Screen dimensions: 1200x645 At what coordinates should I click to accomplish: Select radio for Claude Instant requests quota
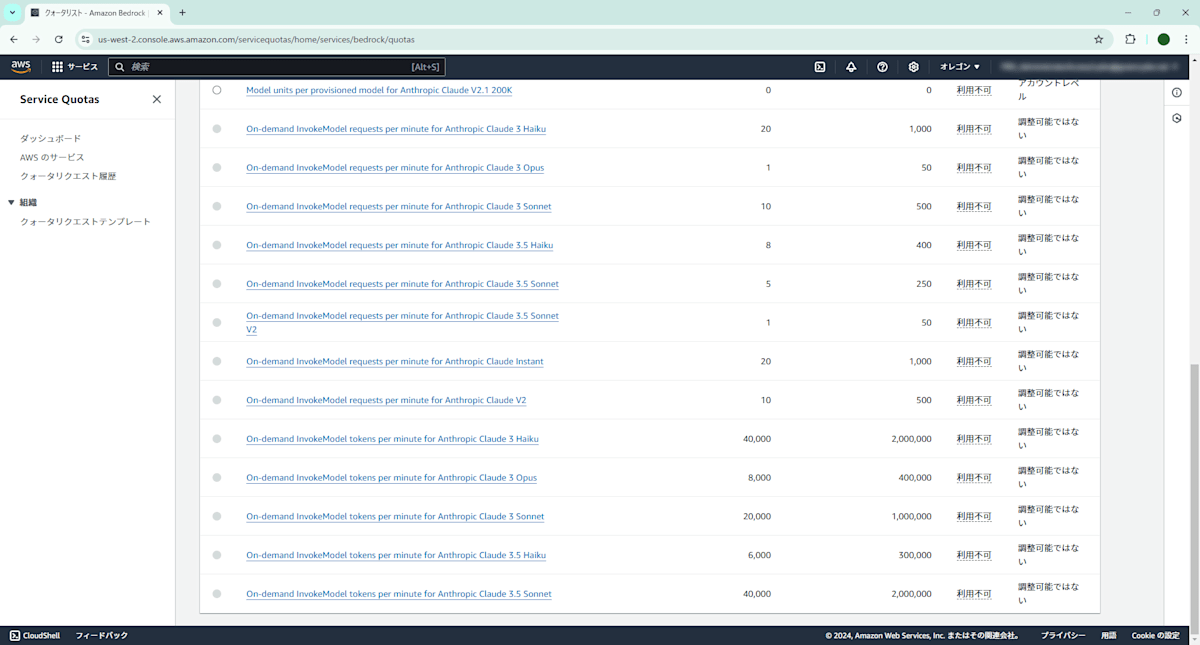217,361
